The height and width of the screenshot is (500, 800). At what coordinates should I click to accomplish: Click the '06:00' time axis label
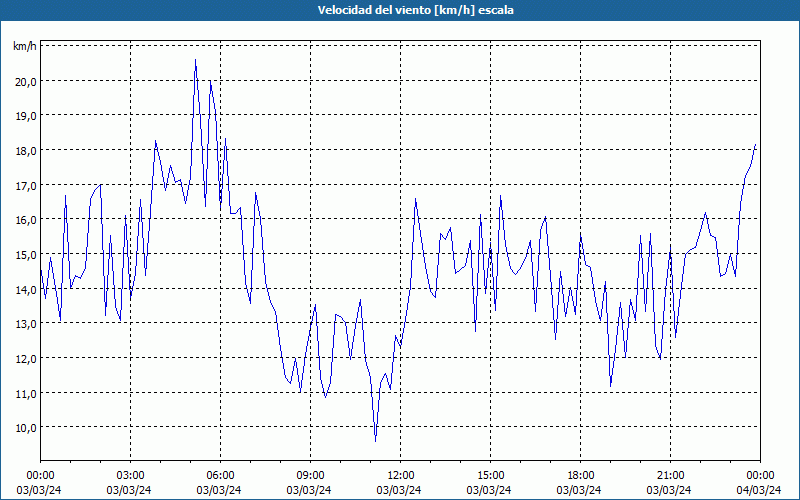220,476
